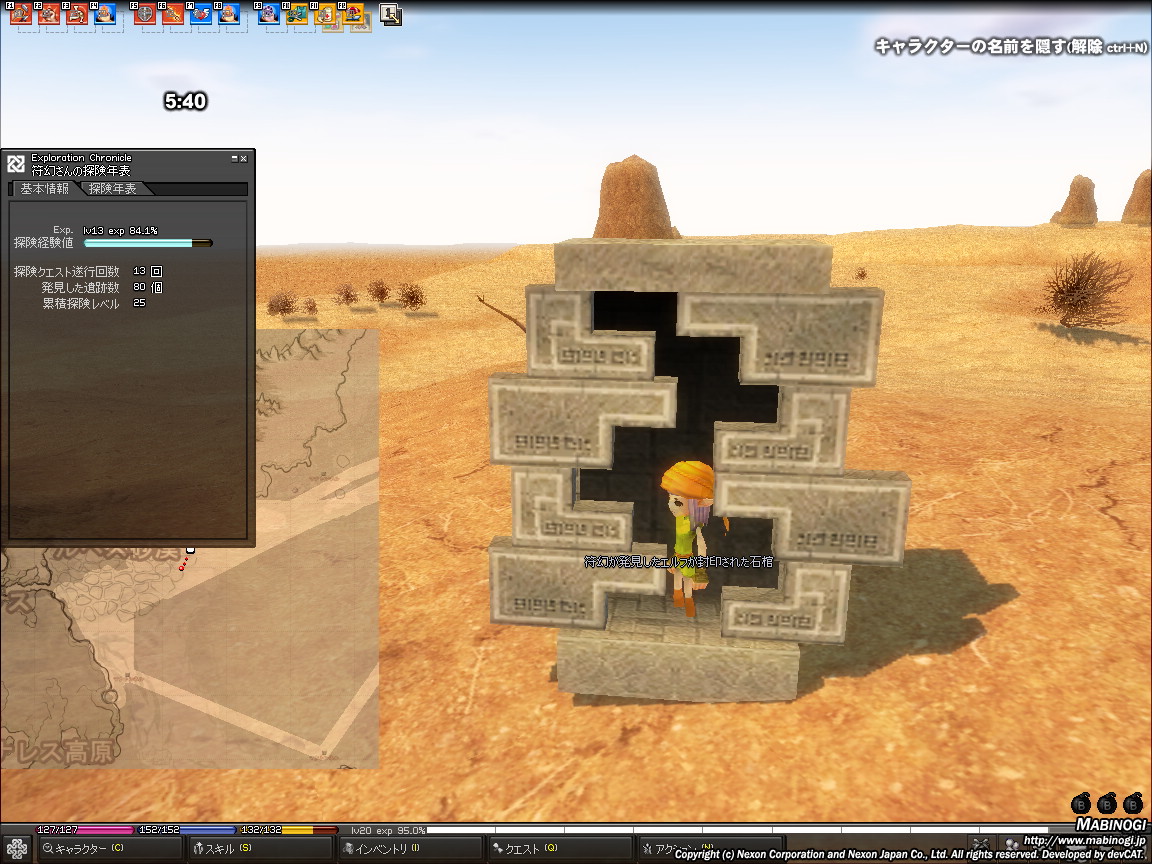1152x864 pixels.
Task: Click the Exploration Chronicle window emblem icon
Action: coord(16,163)
